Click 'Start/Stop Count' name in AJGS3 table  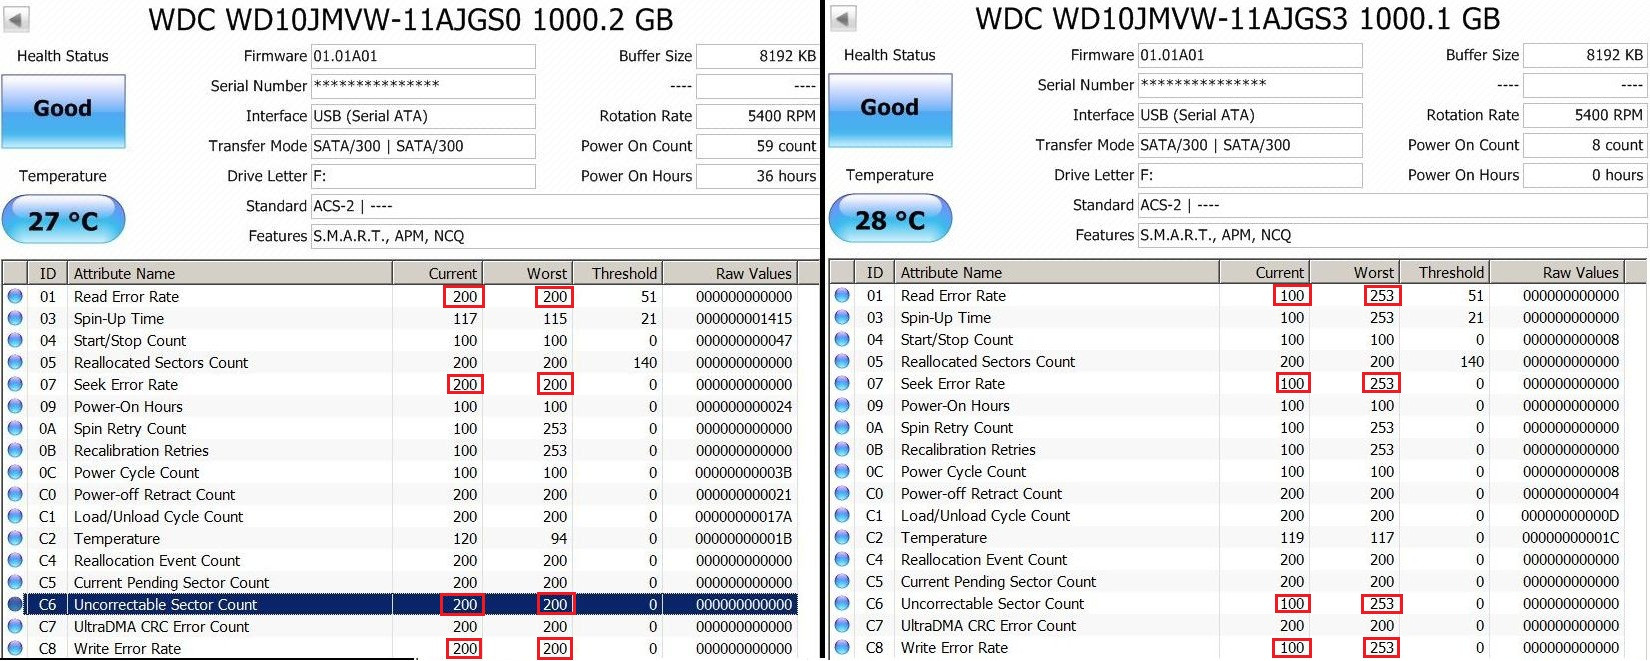[957, 339]
